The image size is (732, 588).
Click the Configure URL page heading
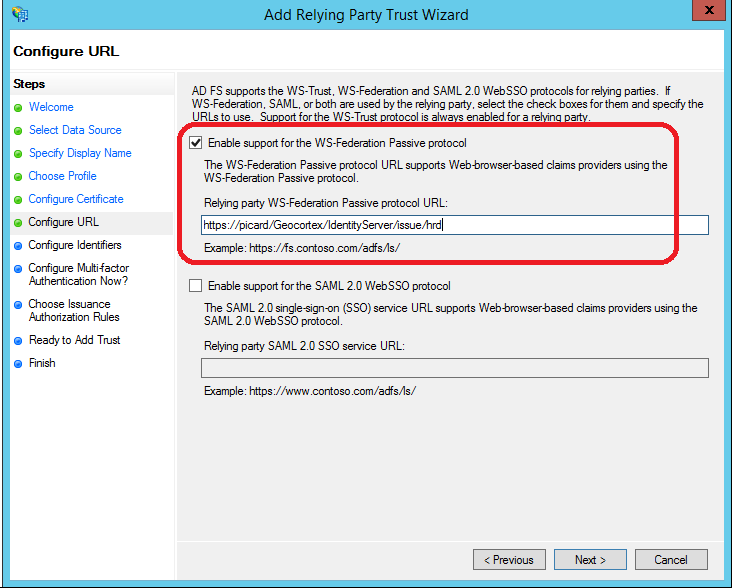click(x=66, y=51)
